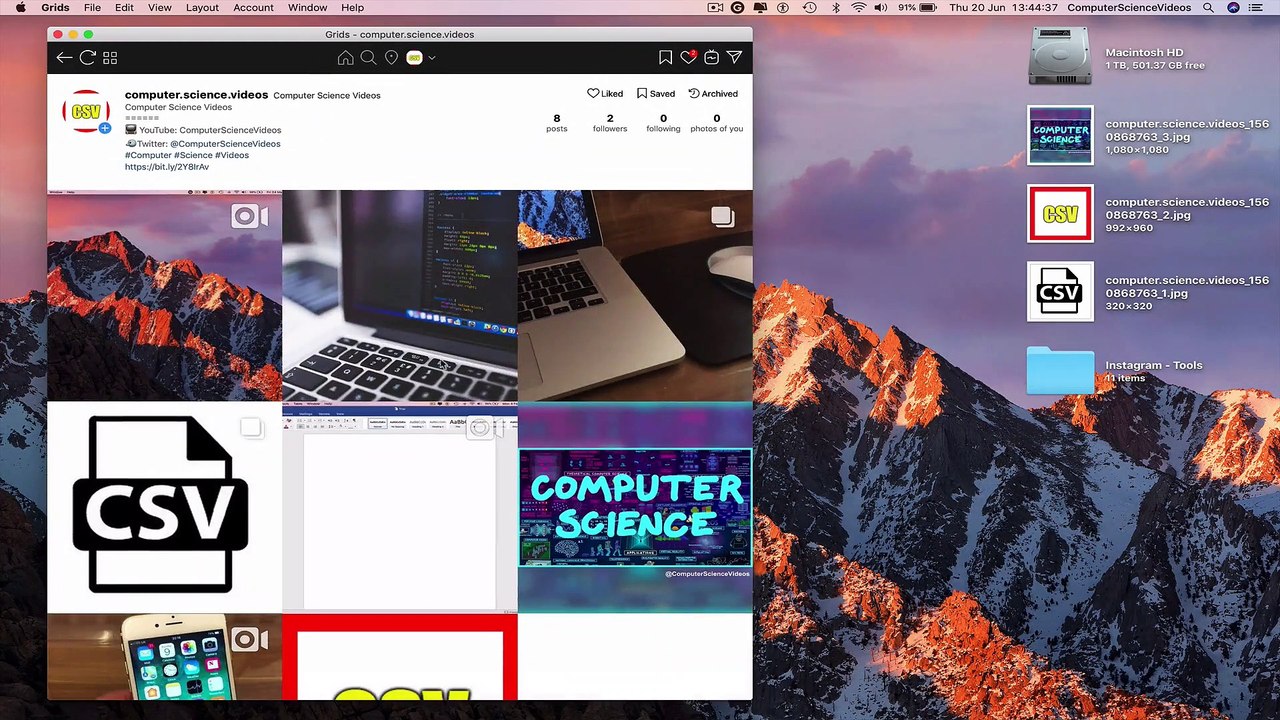
Task: Open the IGTV icon in toolbar
Action: (x=711, y=58)
